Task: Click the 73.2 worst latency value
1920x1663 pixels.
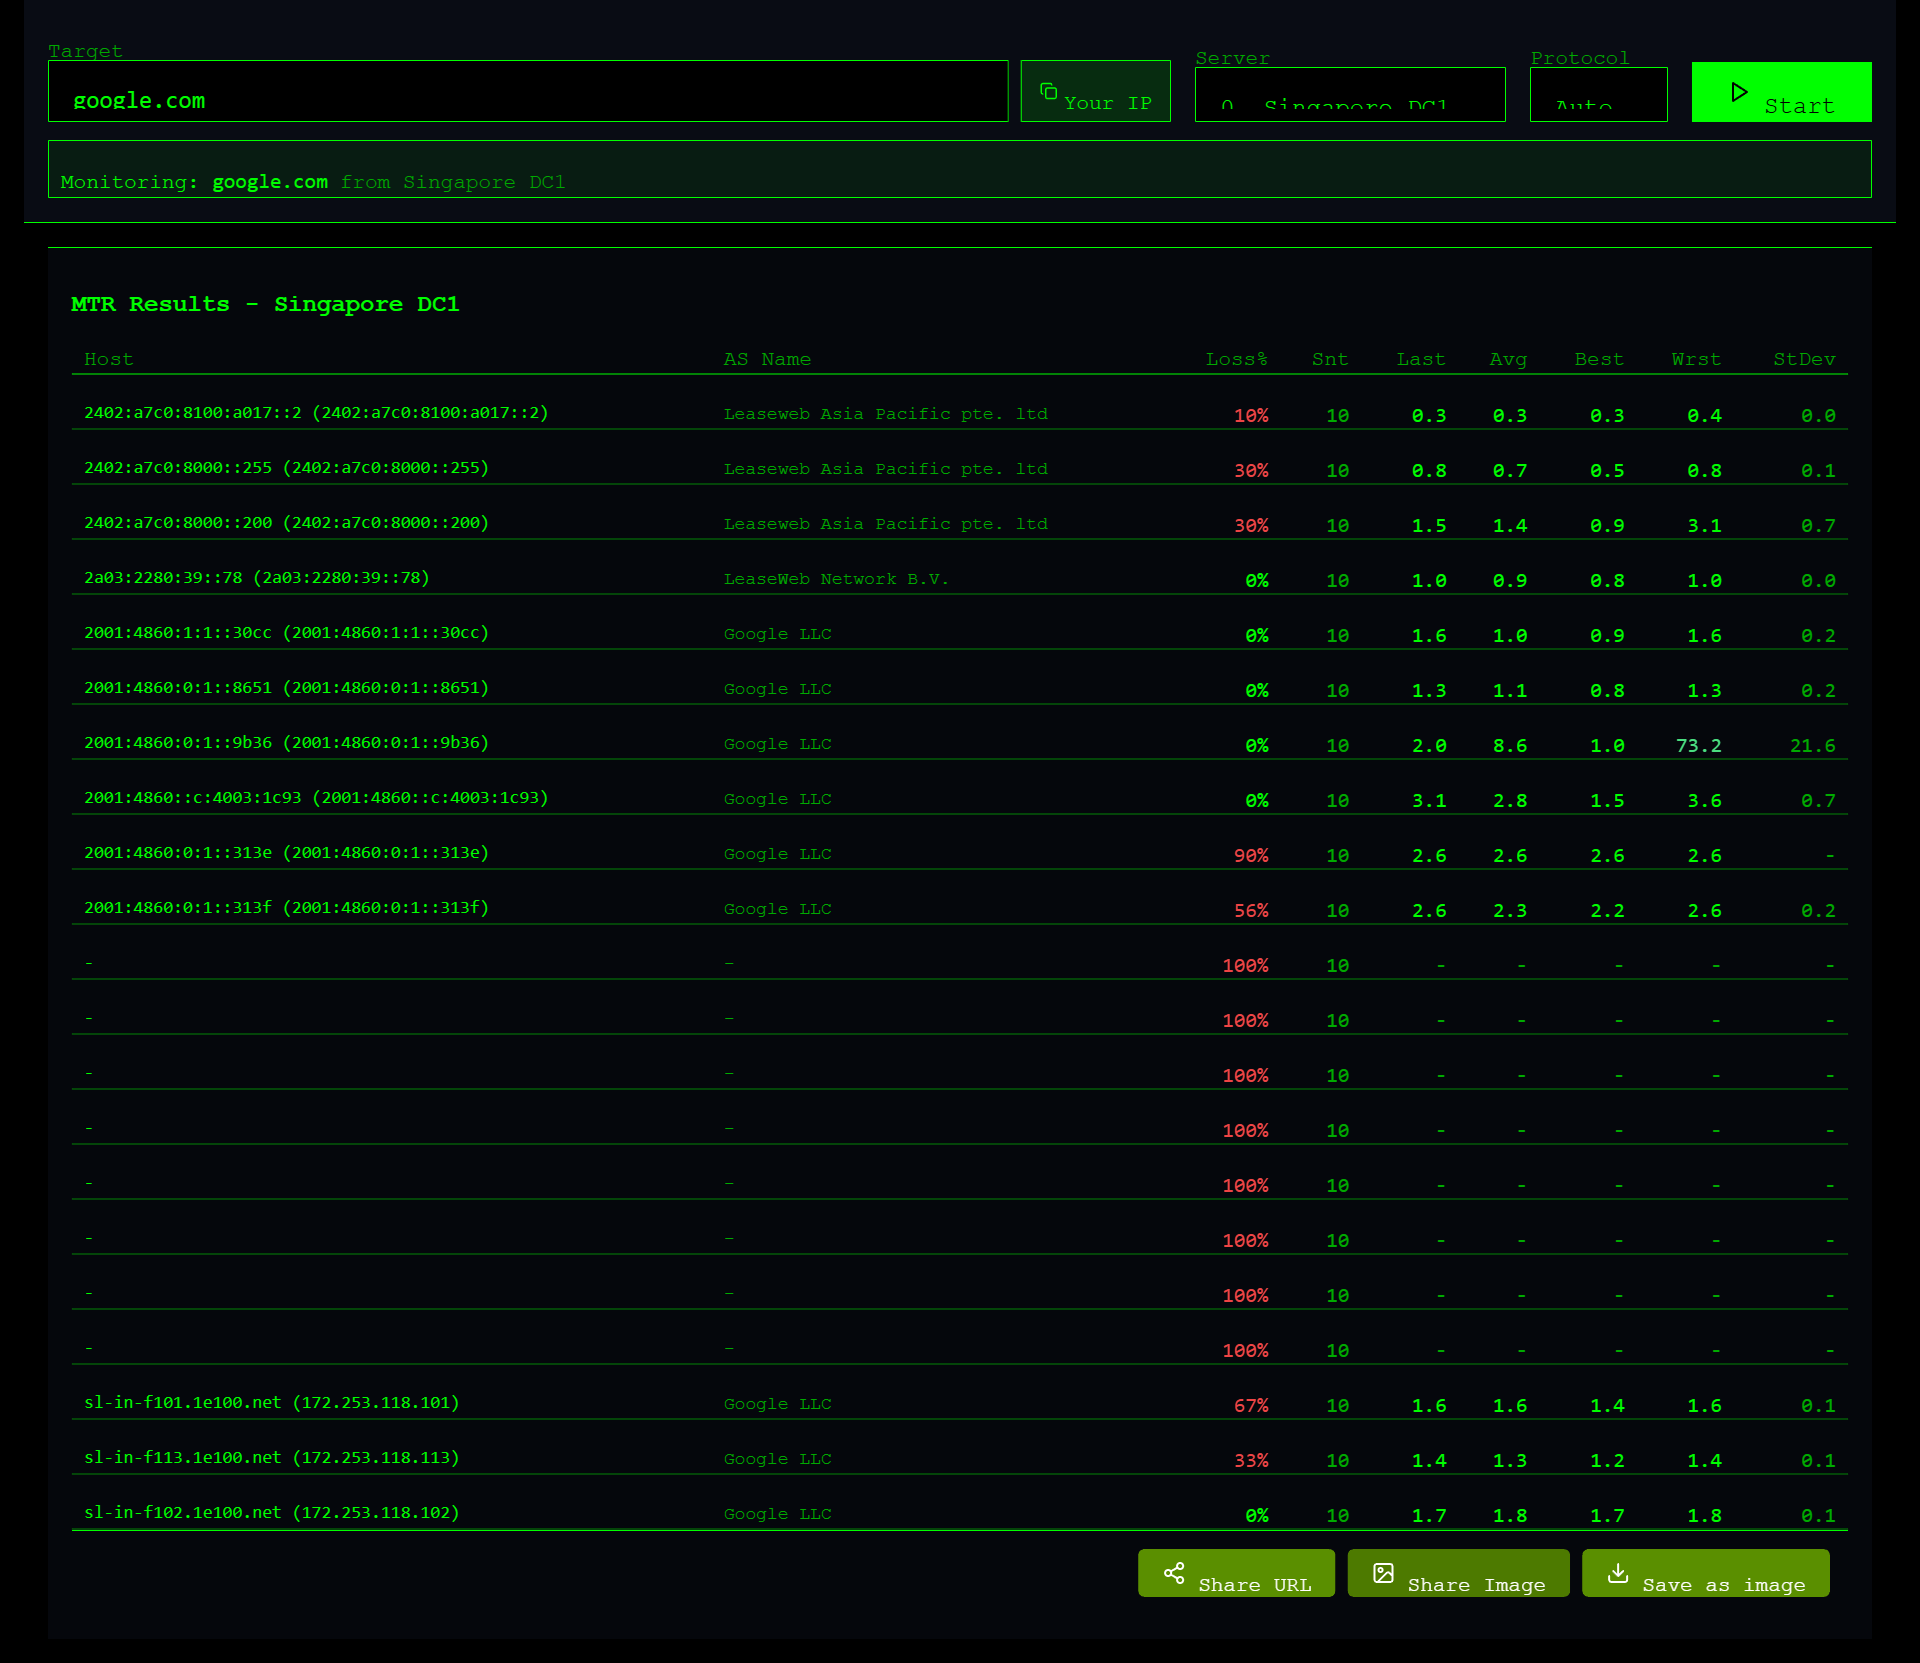Action: [1698, 746]
